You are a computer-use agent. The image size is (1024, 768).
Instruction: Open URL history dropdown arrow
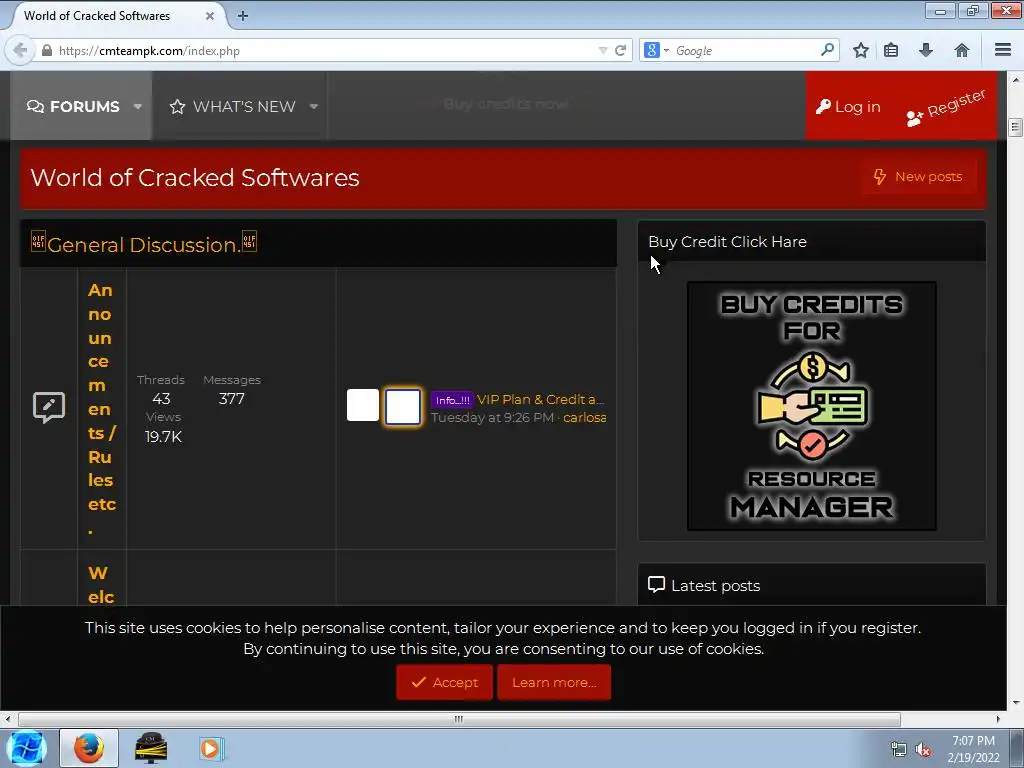point(603,50)
